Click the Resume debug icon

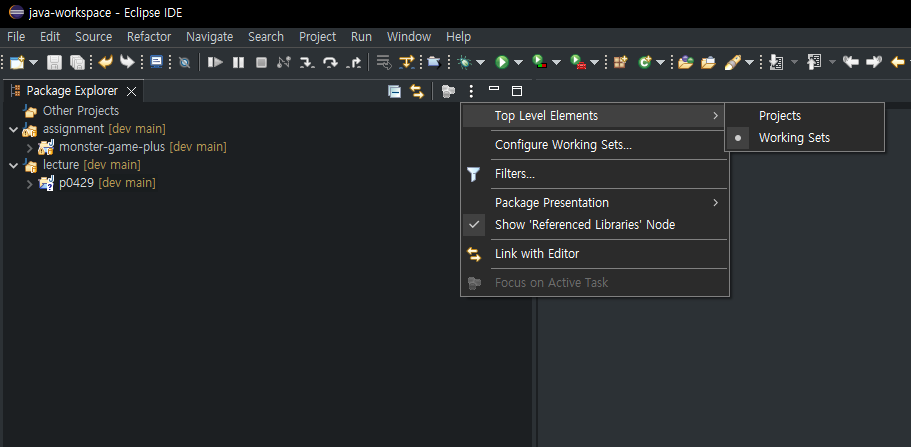216,62
